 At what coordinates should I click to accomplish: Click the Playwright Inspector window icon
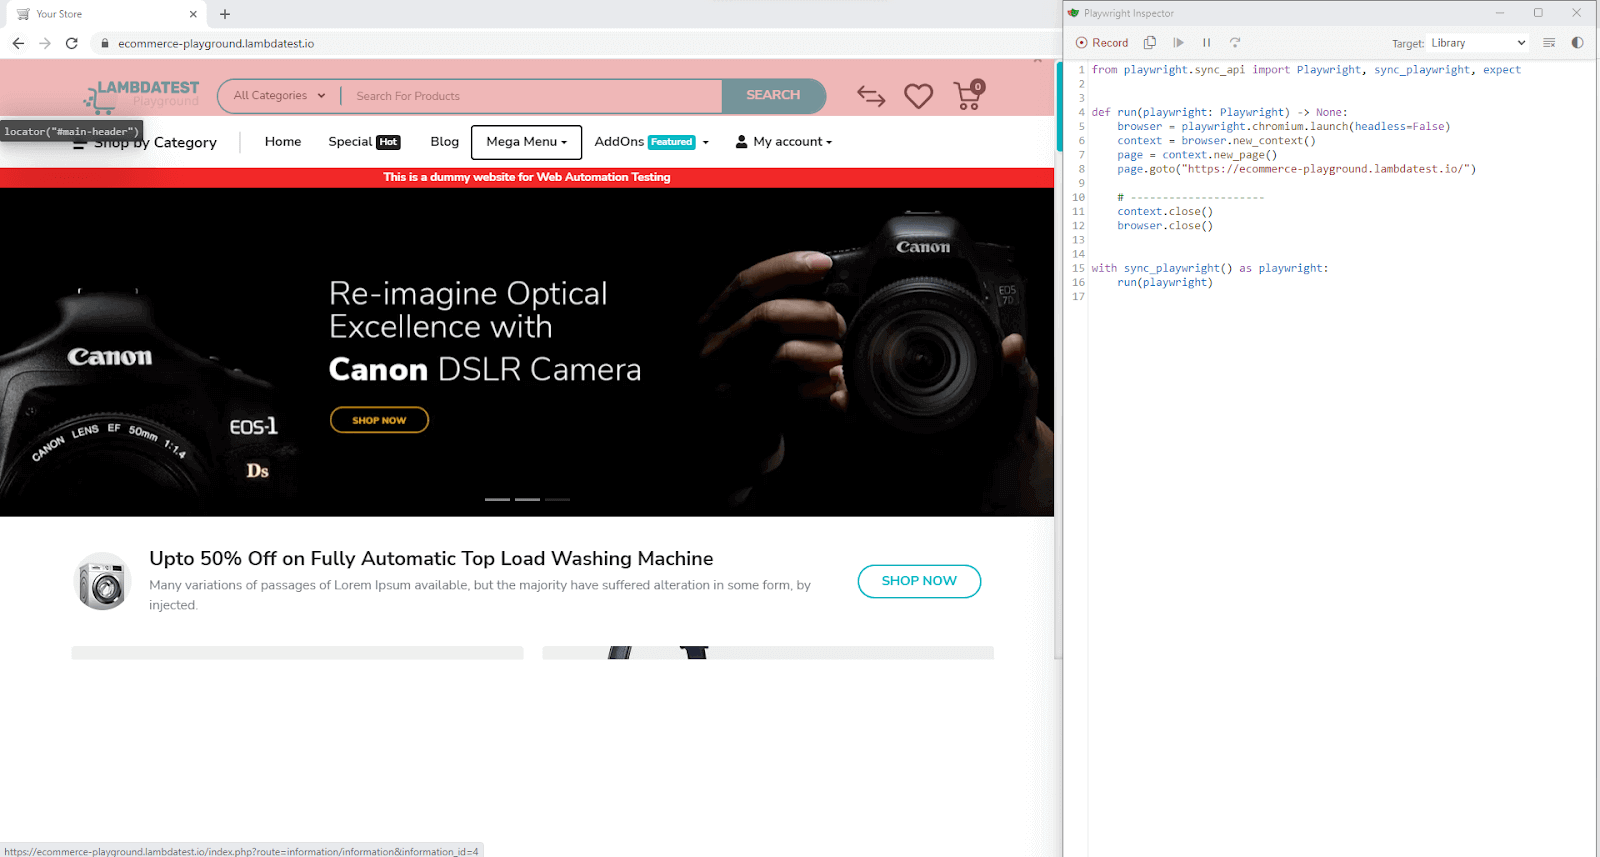(x=1074, y=13)
